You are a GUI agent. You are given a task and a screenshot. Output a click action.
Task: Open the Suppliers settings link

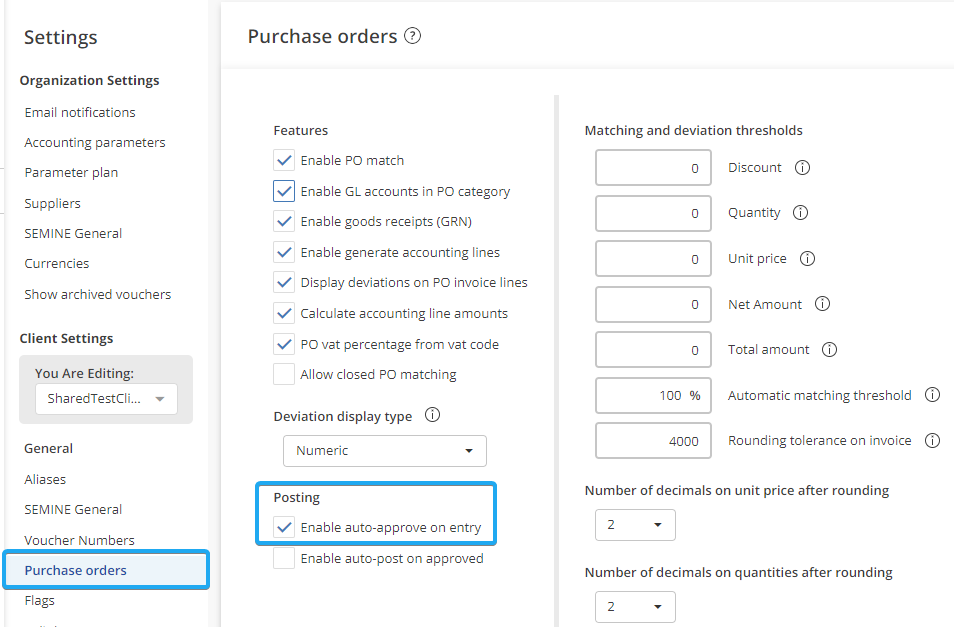53,203
